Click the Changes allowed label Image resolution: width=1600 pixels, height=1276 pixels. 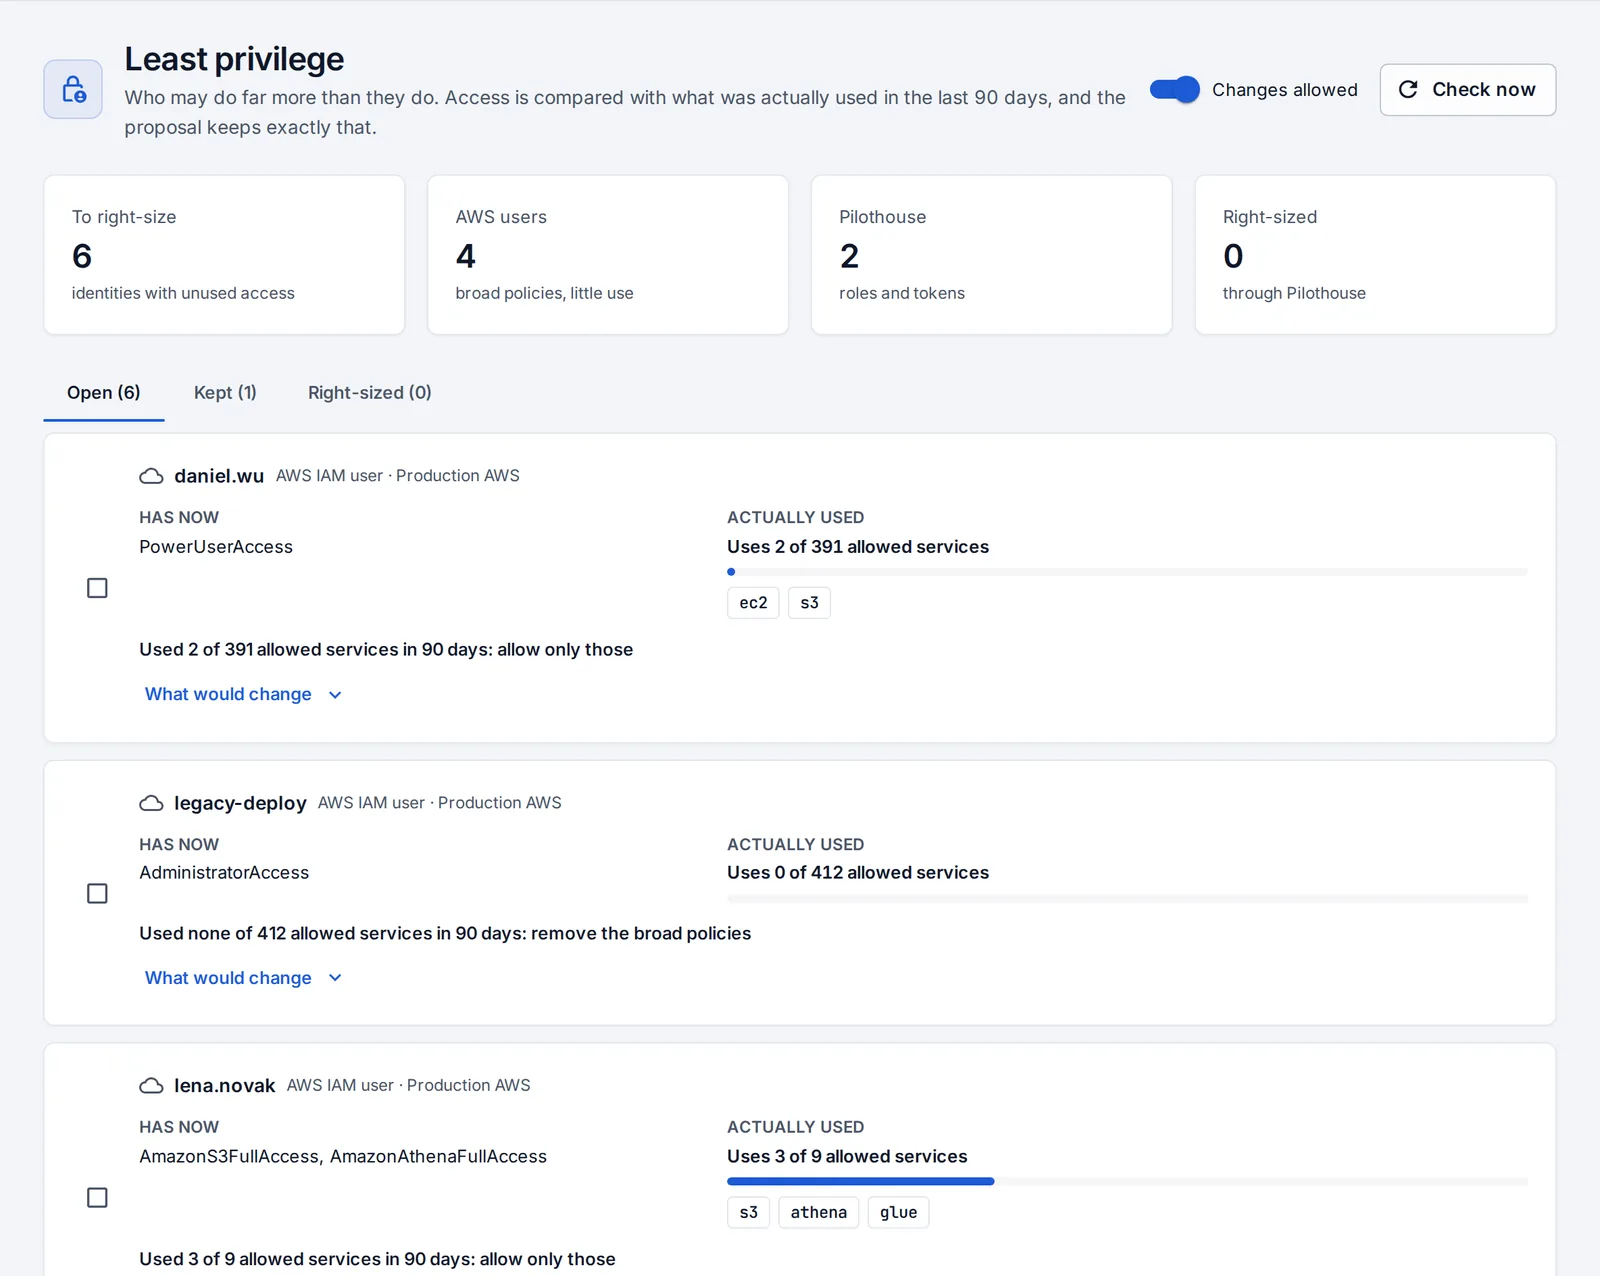point(1285,90)
